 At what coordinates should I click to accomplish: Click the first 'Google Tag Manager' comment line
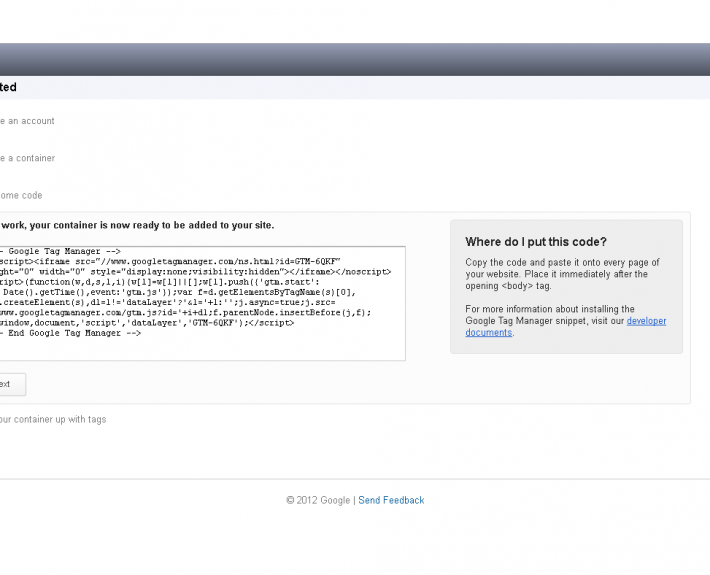click(x=62, y=252)
